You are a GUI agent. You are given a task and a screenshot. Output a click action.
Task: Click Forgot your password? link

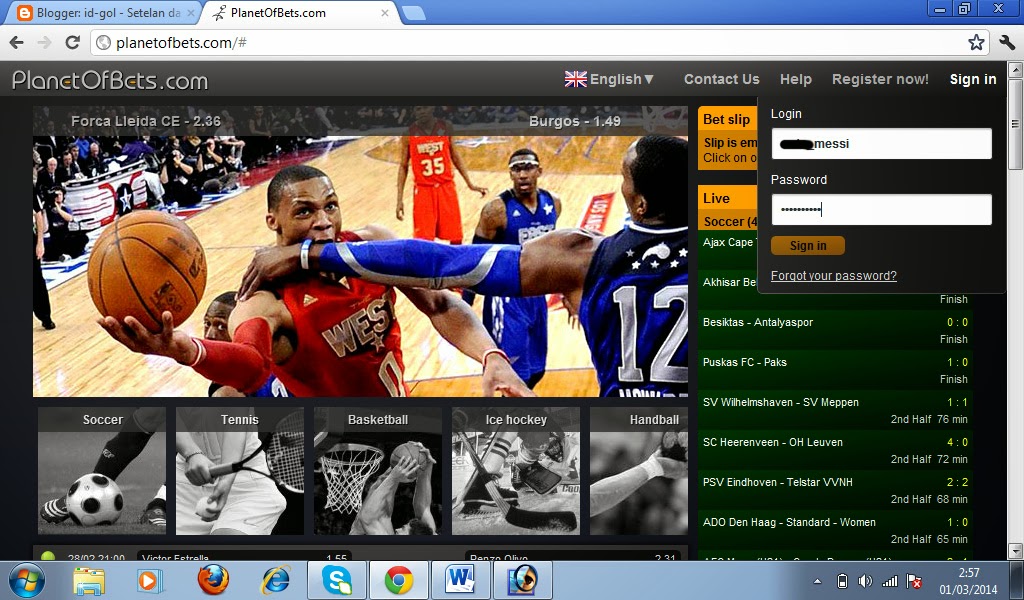tap(833, 276)
